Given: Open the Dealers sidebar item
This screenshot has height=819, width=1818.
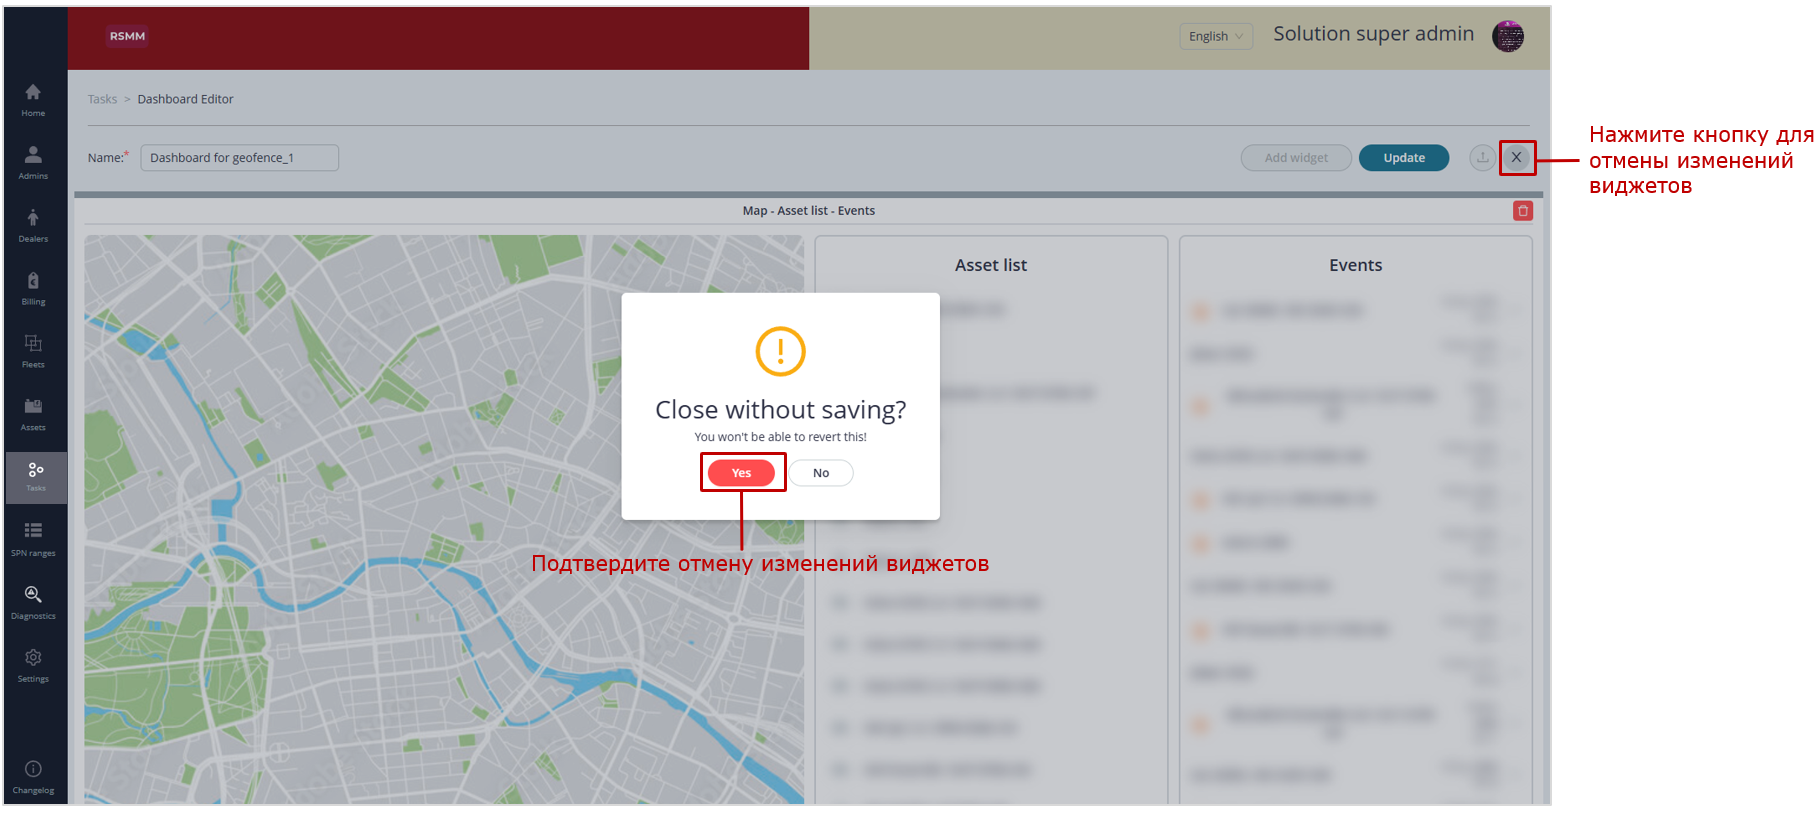Looking at the screenshot, I should (33, 225).
